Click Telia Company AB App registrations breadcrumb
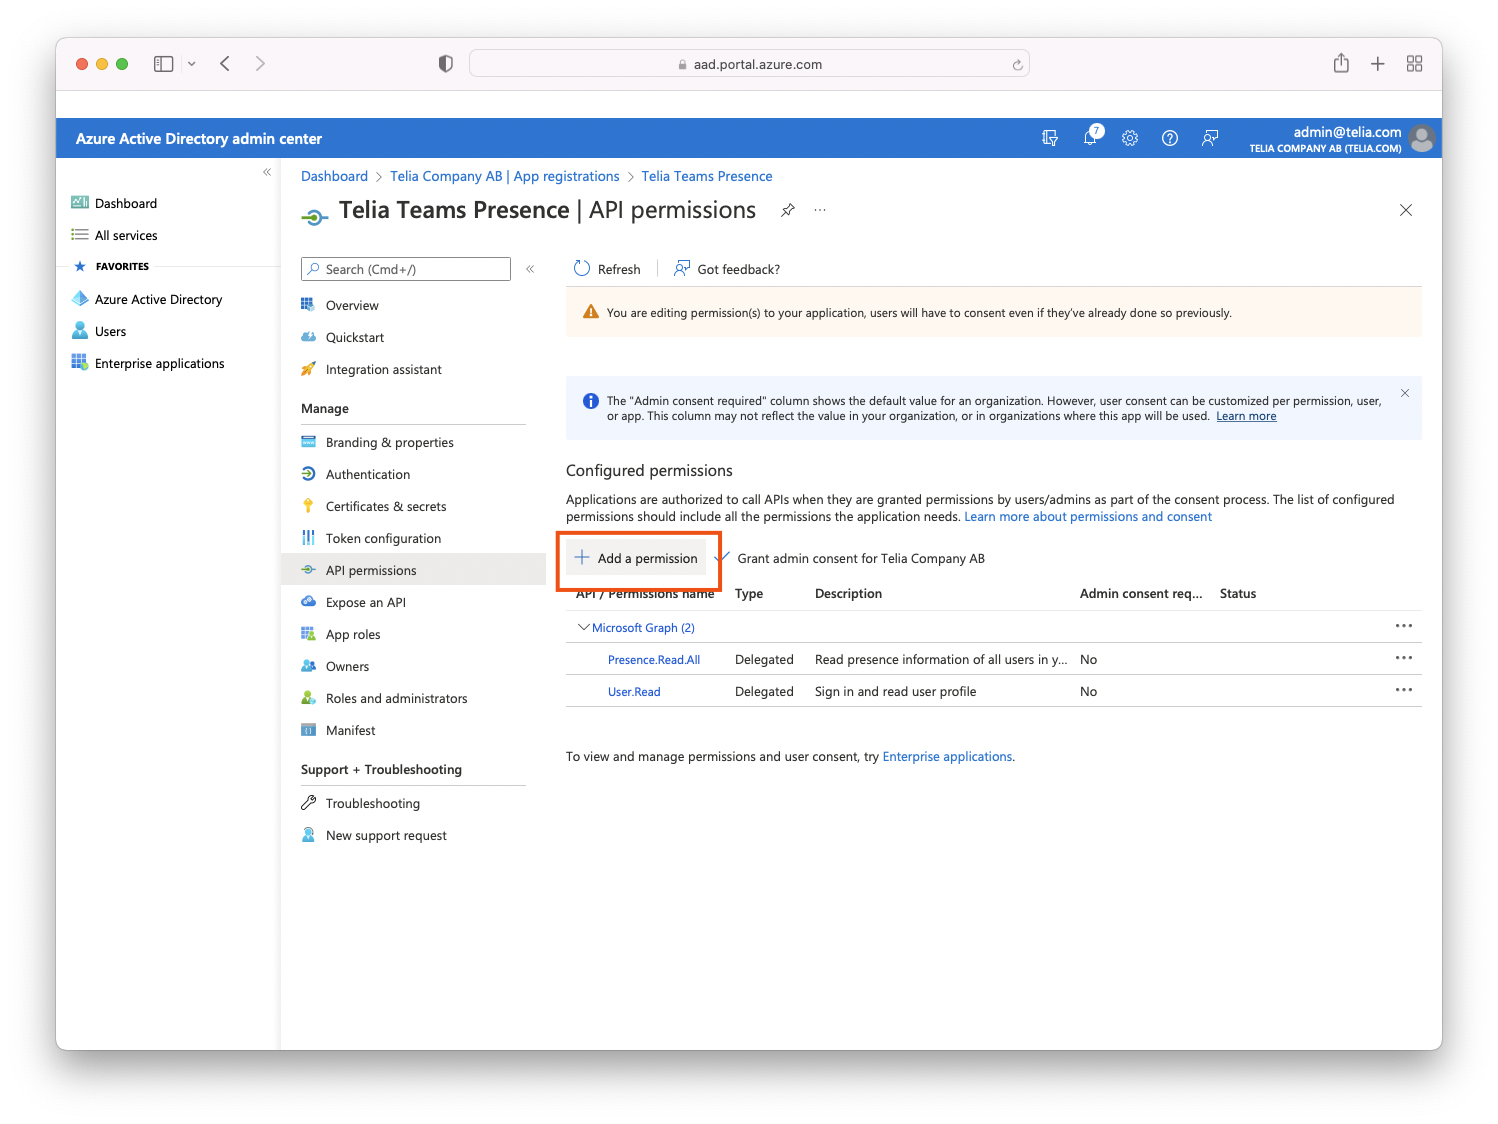This screenshot has width=1498, height=1124. pos(505,176)
